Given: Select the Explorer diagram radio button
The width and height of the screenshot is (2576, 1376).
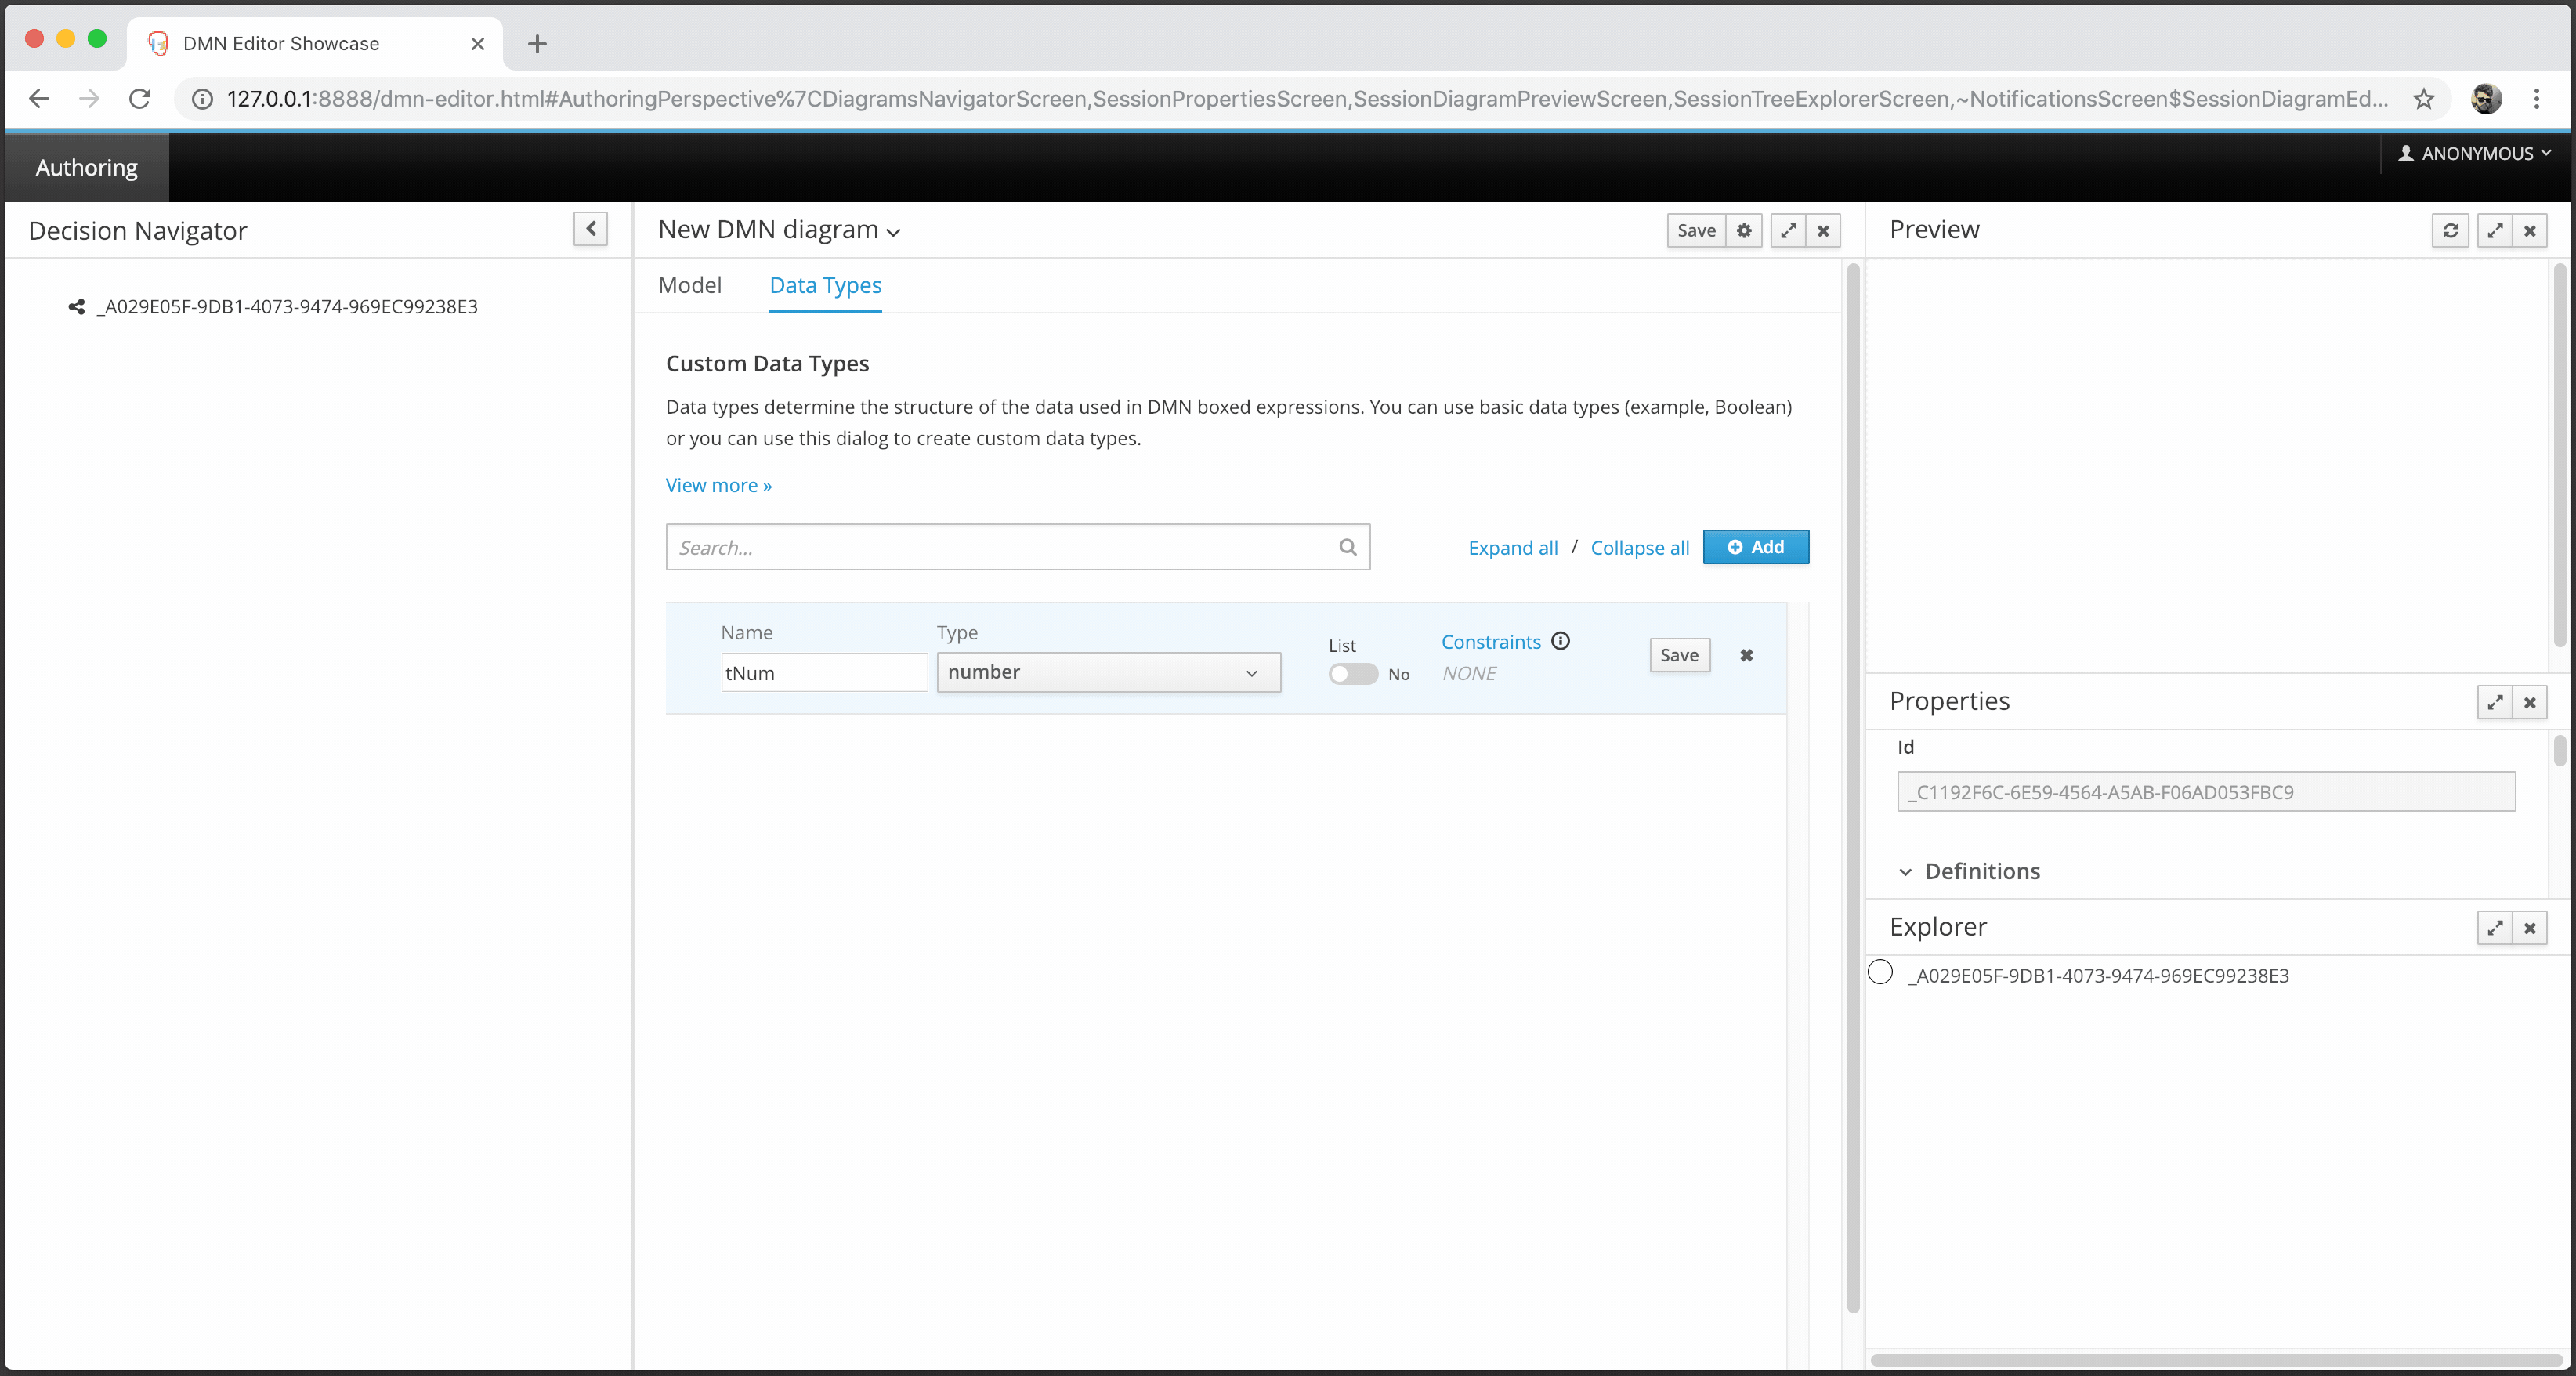Looking at the screenshot, I should click(x=1880, y=972).
